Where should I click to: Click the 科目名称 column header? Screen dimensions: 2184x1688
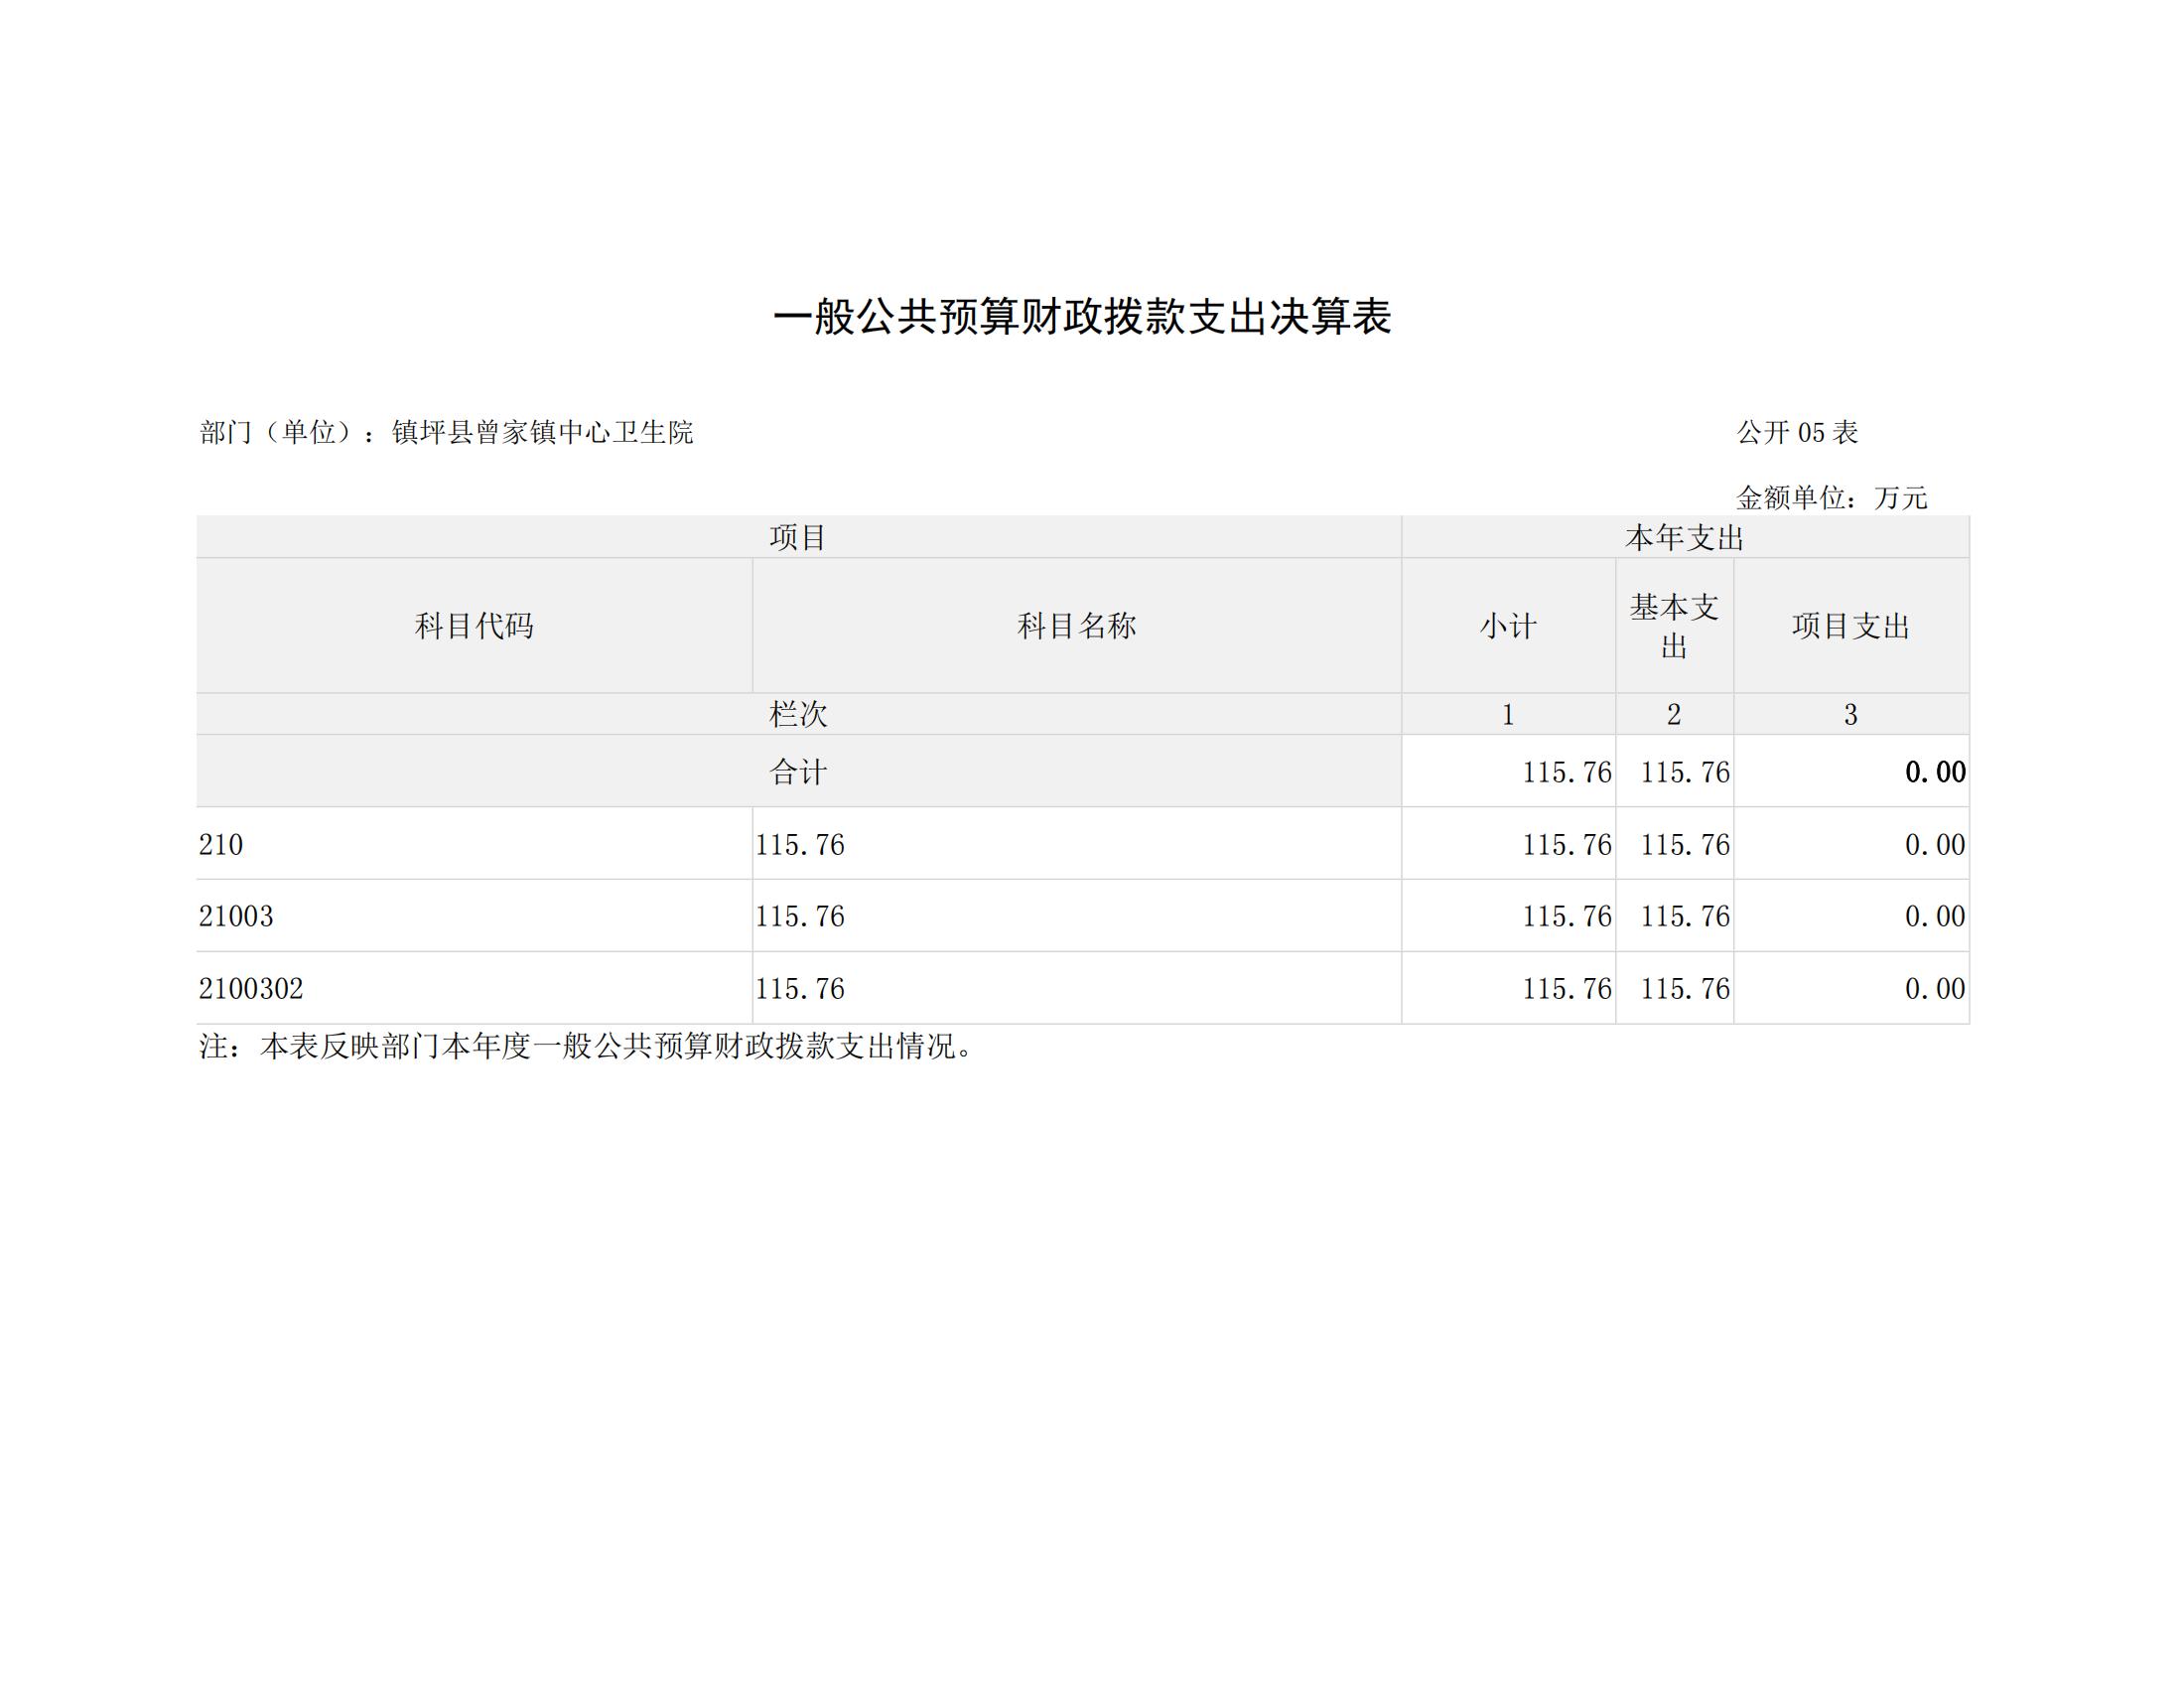(1077, 626)
